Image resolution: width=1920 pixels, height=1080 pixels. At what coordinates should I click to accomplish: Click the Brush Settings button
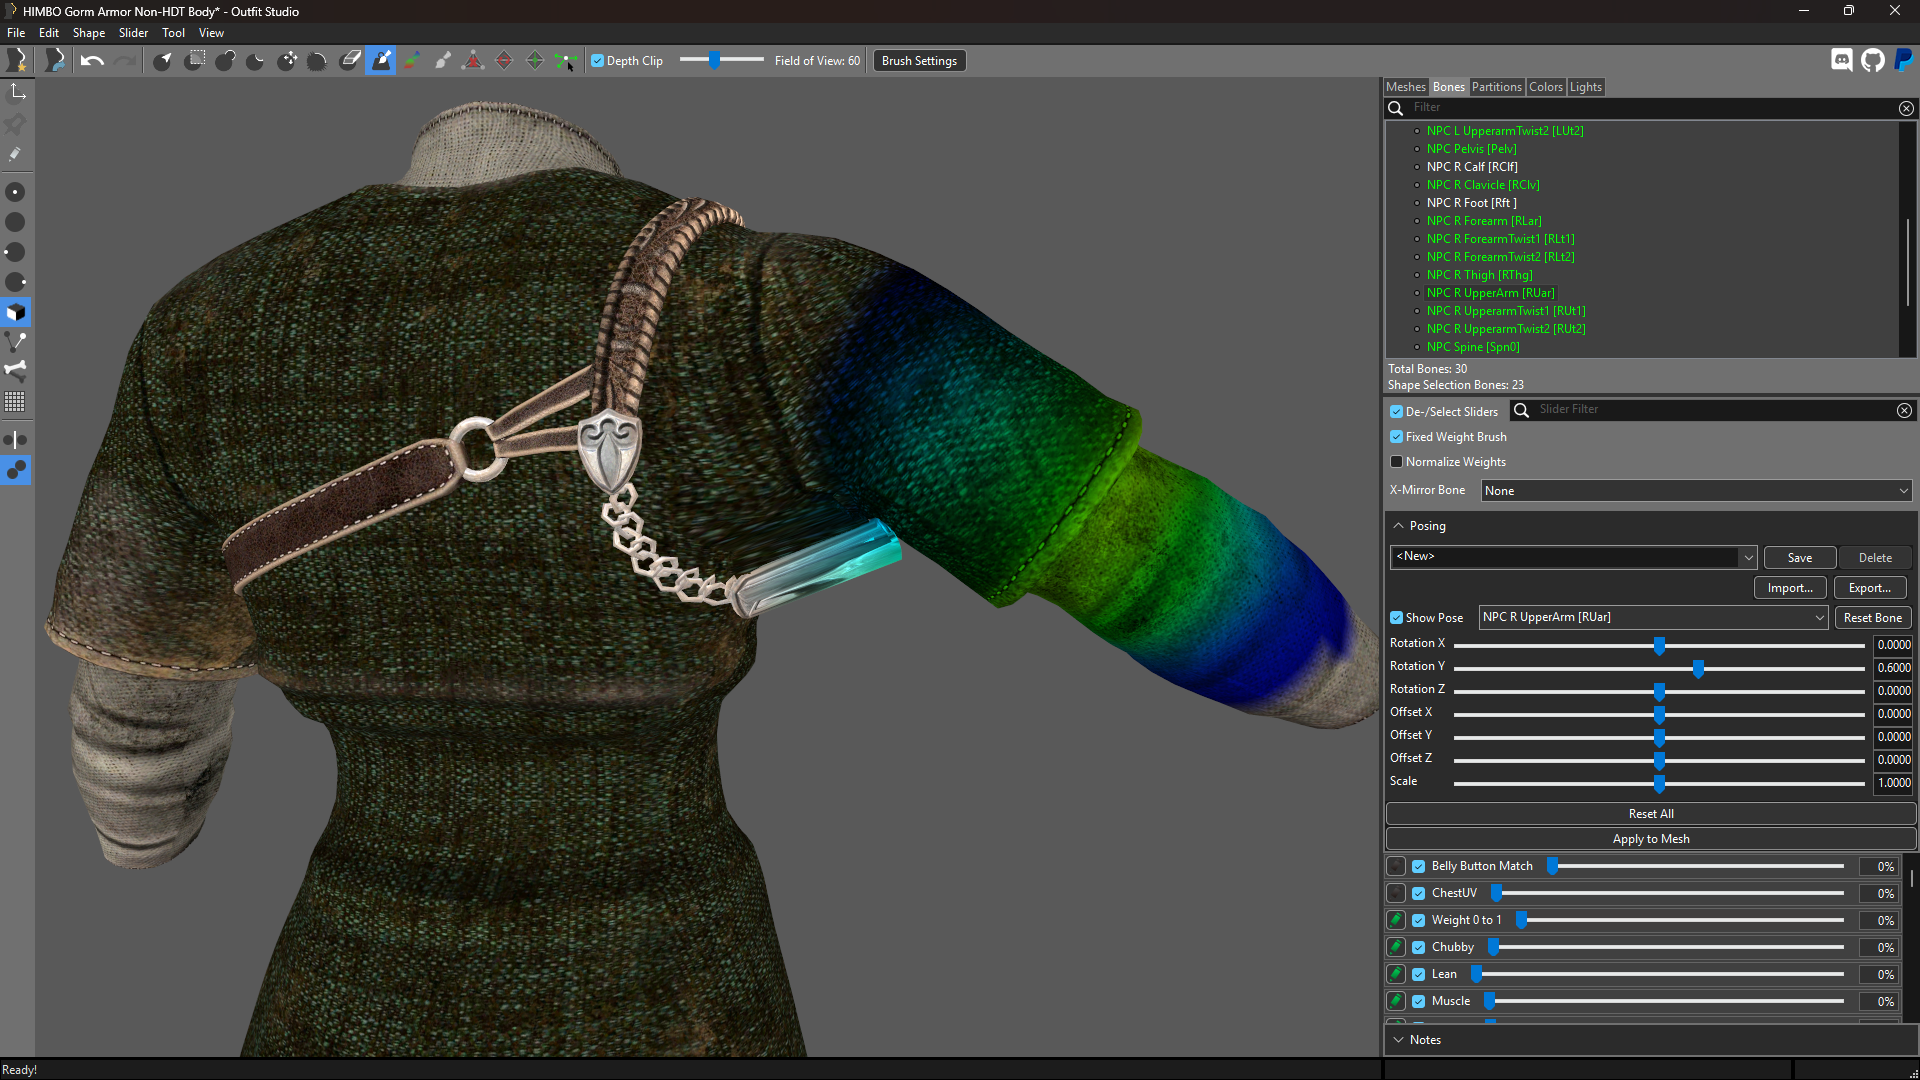coord(919,61)
